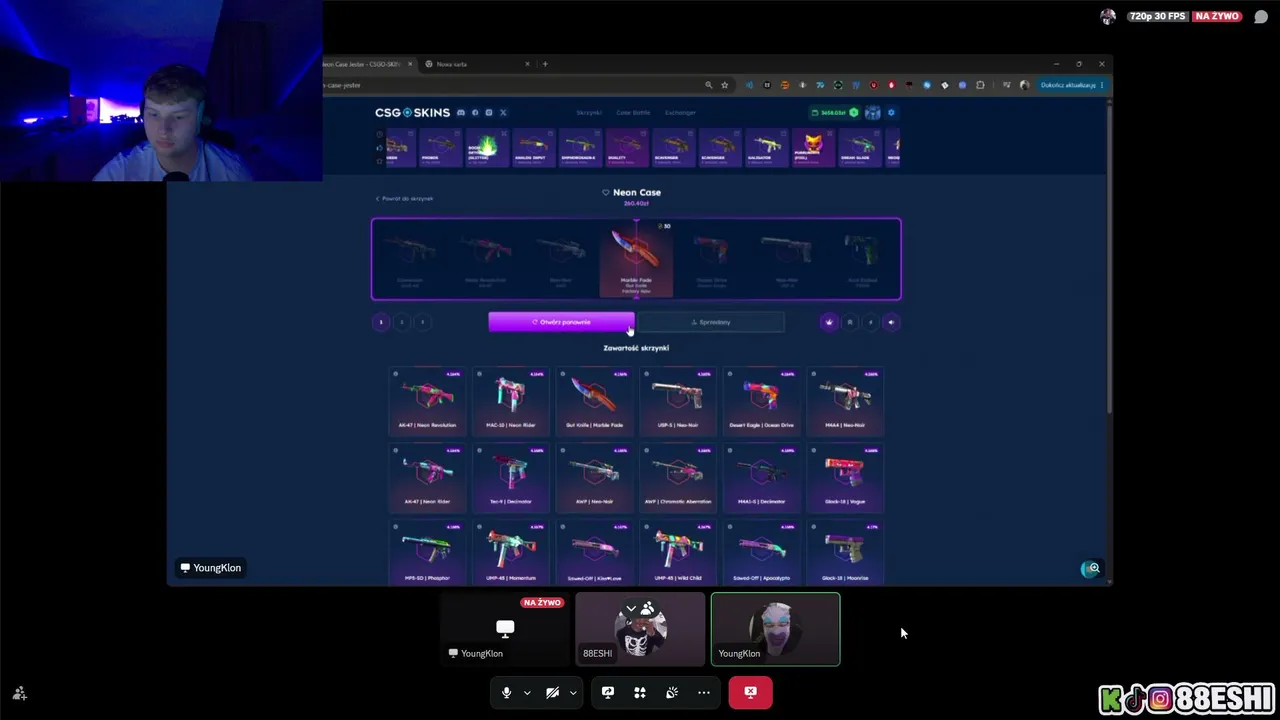Toggle the case opening sound
This screenshot has width=1280, height=720.
click(x=892, y=322)
